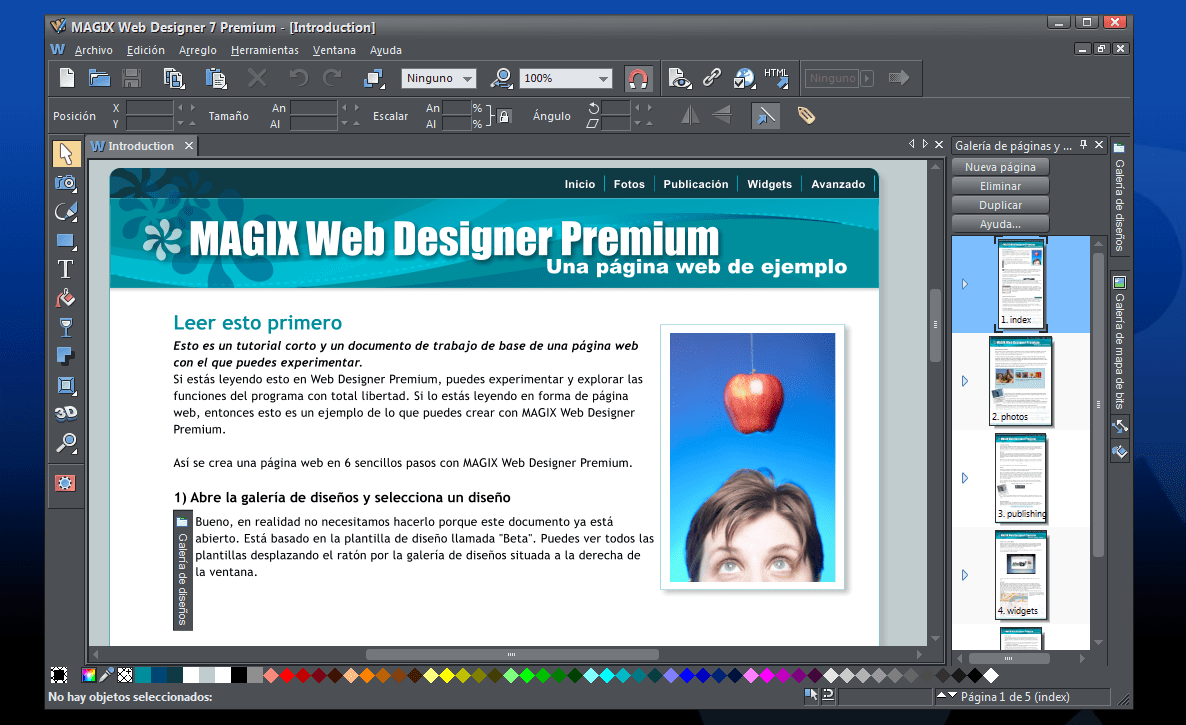This screenshot has width=1186, height=725.
Task: Select the Selector arrow tool
Action: tap(66, 153)
